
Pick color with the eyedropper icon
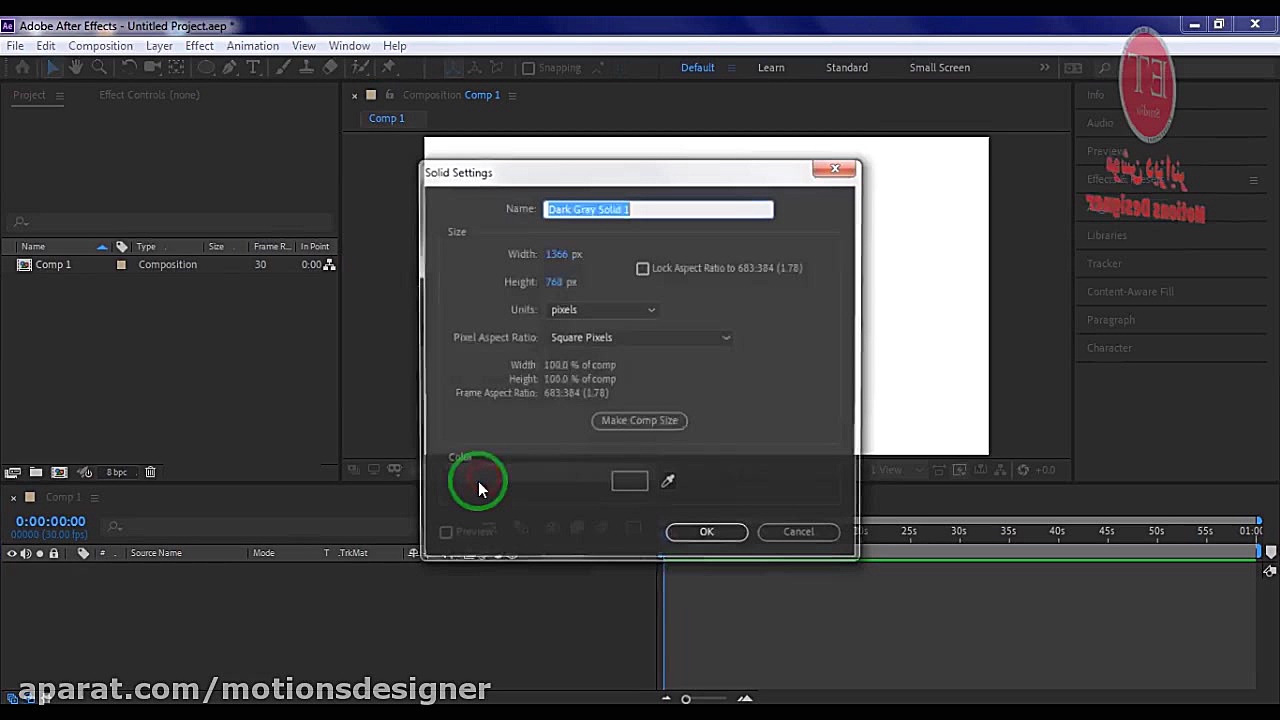(668, 481)
